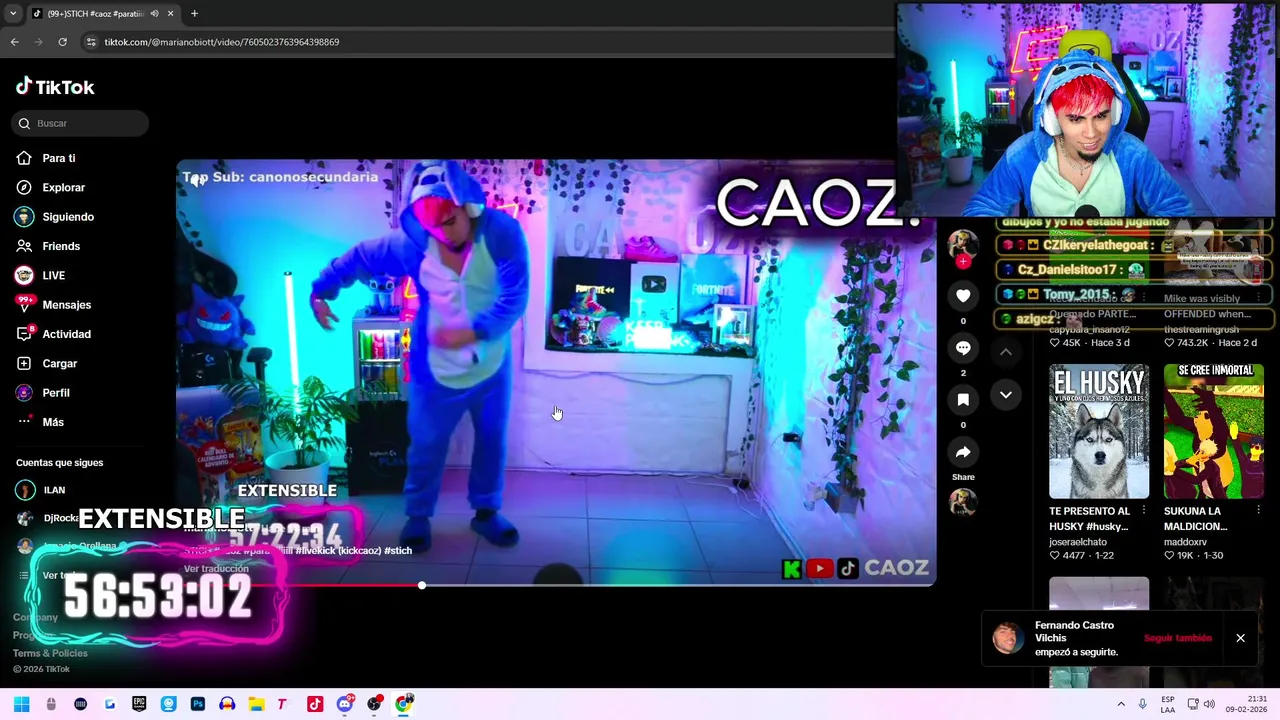
Task: Click the Share arrow icon
Action: click(963, 452)
